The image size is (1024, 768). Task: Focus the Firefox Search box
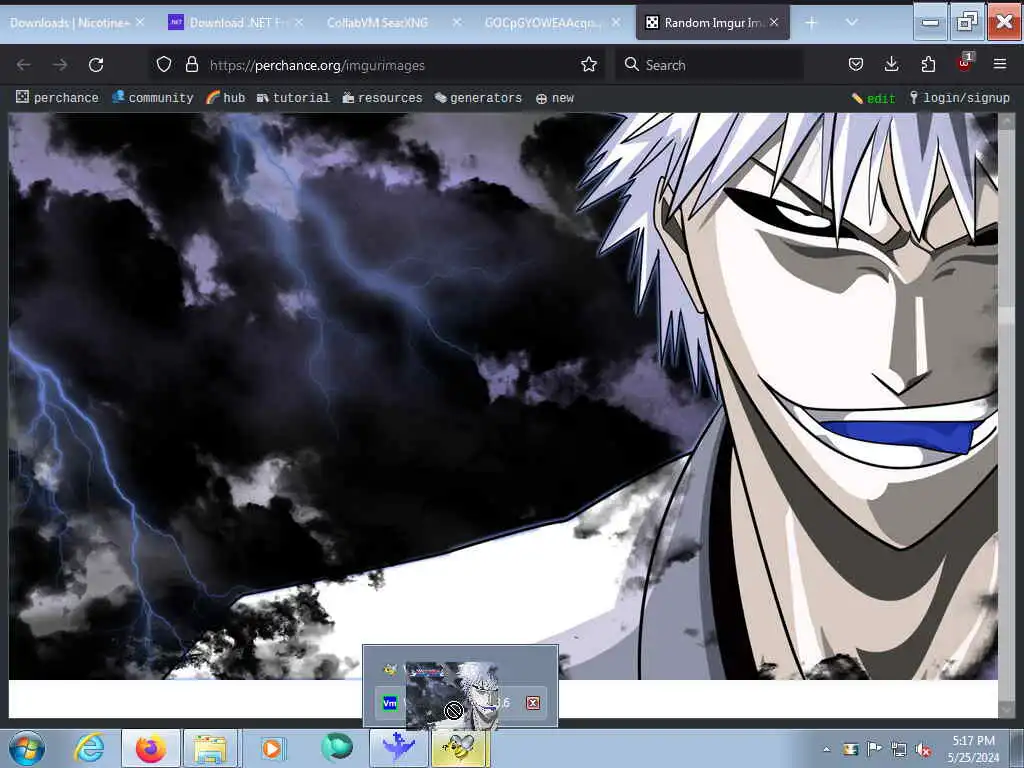click(x=710, y=65)
